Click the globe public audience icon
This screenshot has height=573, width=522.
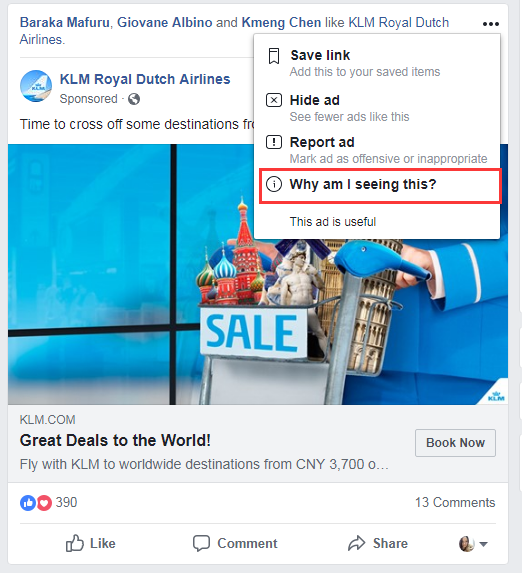click(134, 99)
